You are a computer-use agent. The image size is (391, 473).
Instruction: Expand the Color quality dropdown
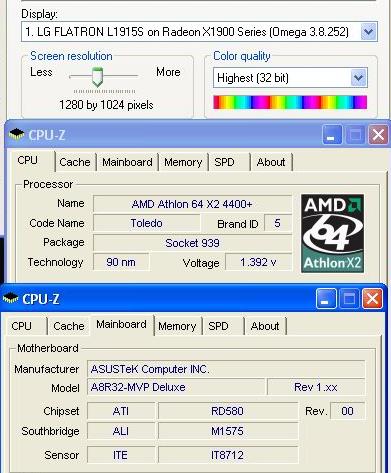point(358,78)
